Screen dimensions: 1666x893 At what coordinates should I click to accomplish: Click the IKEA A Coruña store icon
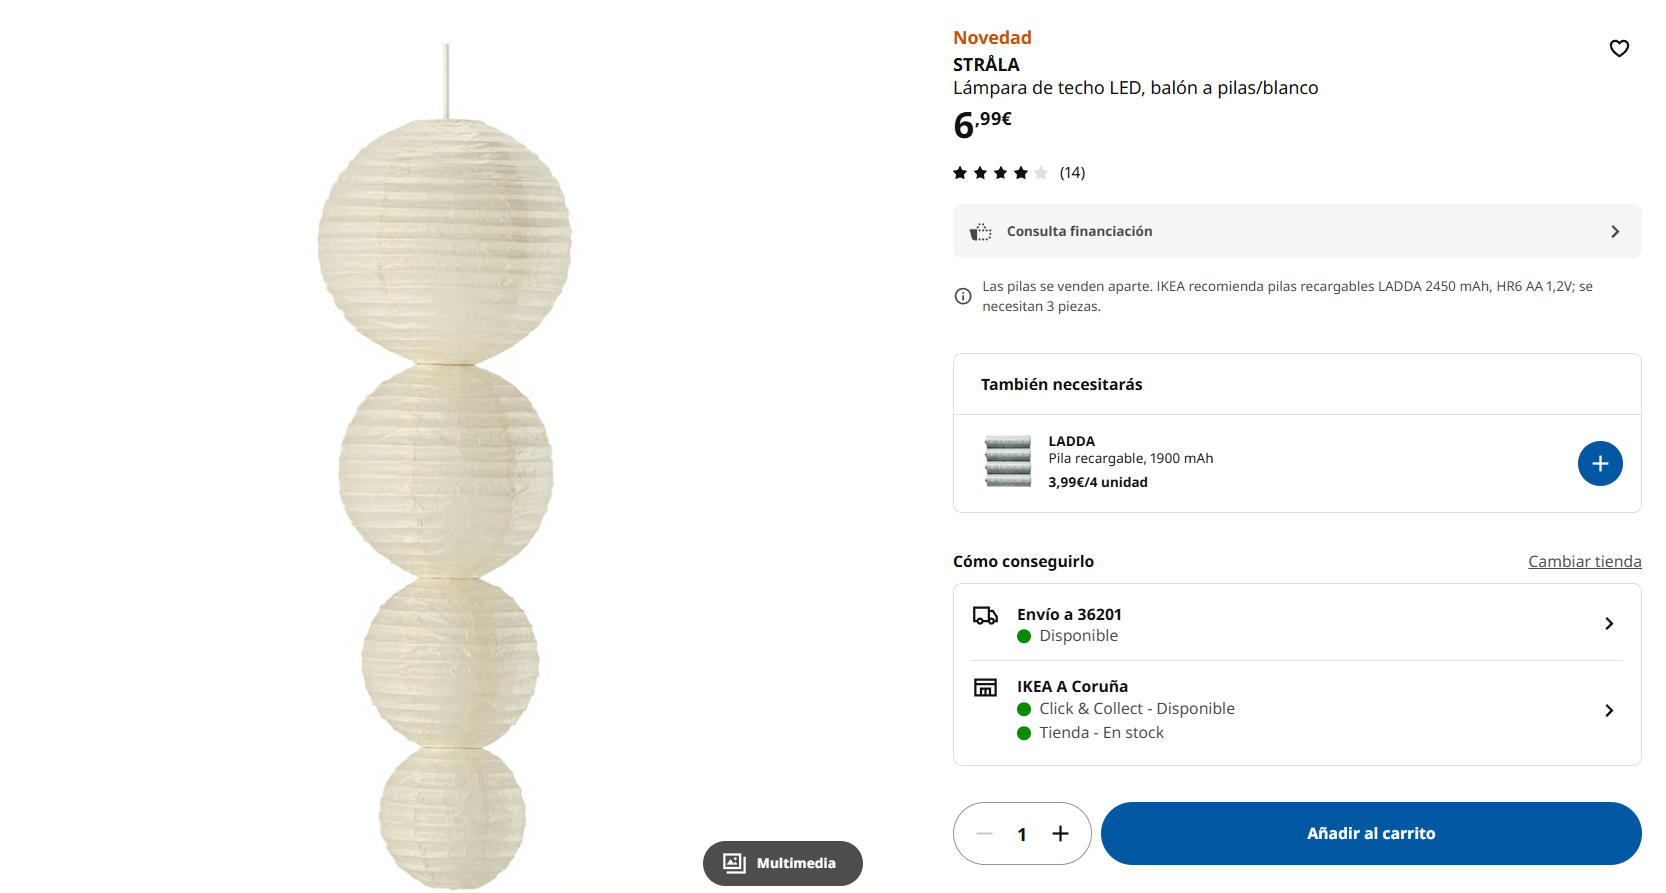coord(985,687)
